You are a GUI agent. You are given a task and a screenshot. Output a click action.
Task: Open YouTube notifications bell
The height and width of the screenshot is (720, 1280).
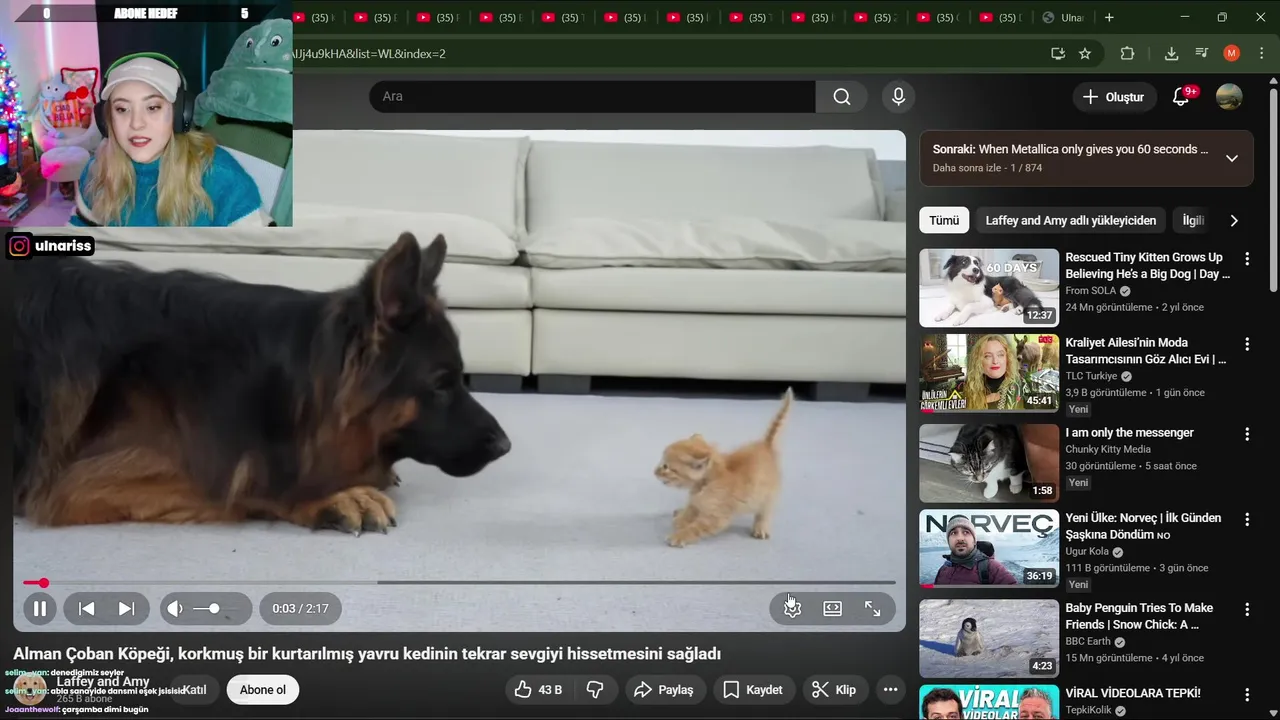tap(1182, 97)
